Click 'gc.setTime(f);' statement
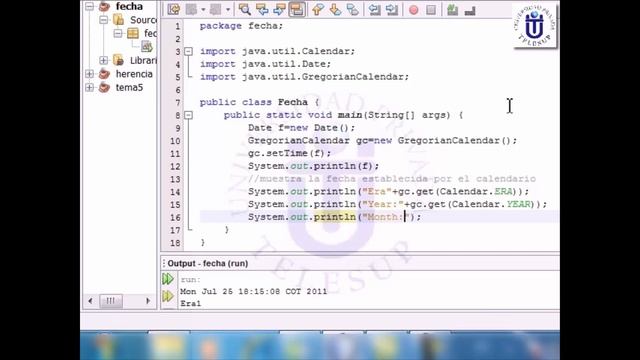The width and height of the screenshot is (640, 360). click(289, 153)
